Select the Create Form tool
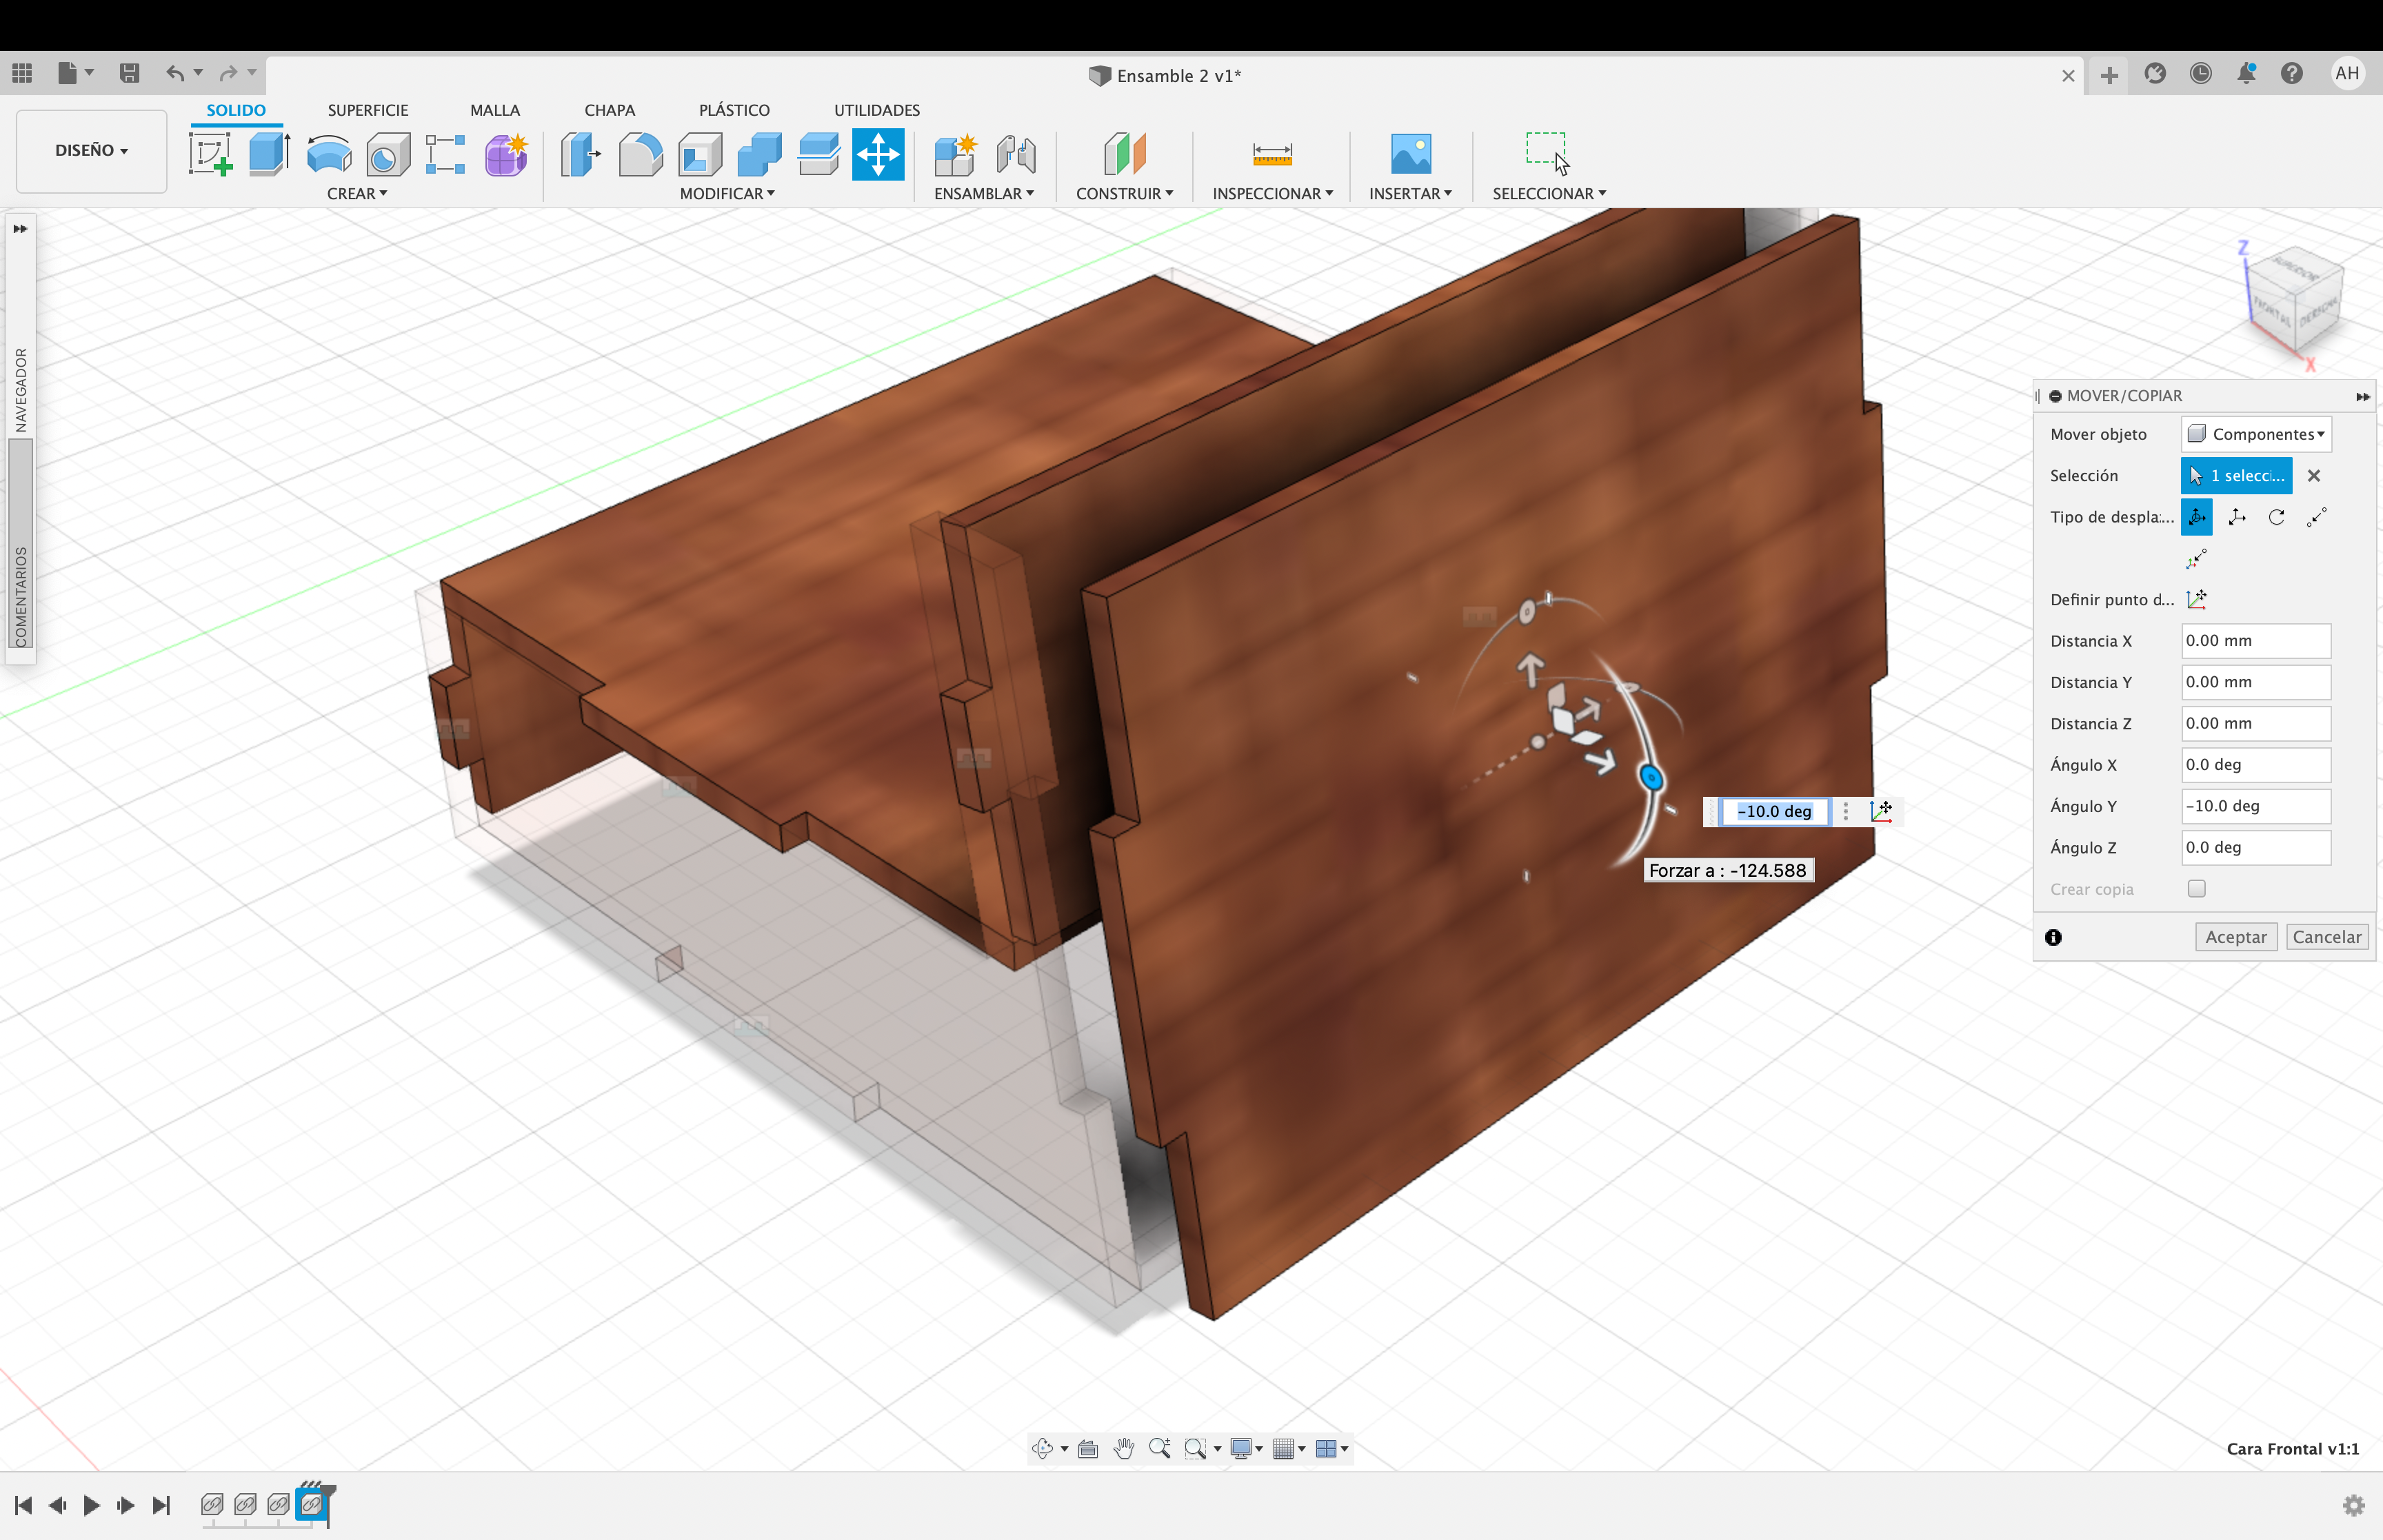 pos(506,154)
